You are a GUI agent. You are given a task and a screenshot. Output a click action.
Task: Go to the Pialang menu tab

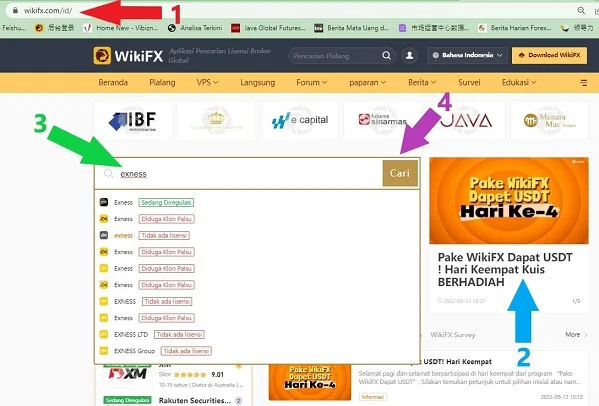(162, 82)
